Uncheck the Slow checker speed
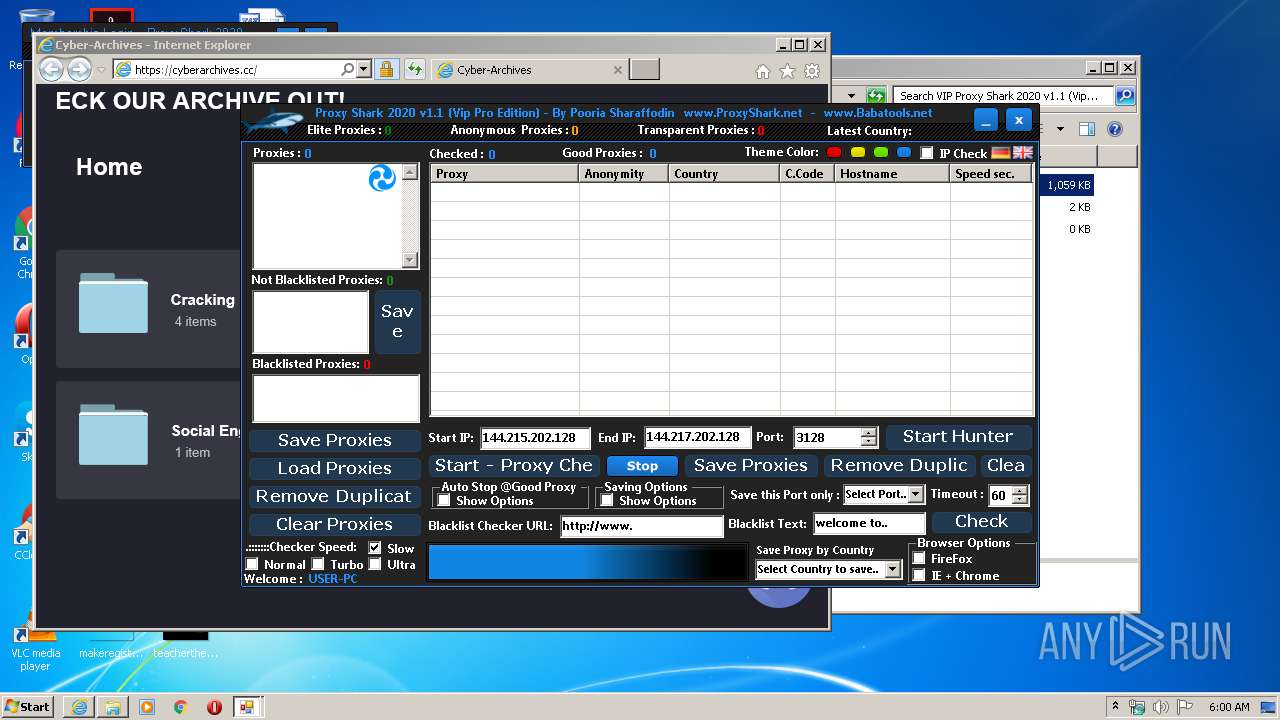The height and width of the screenshot is (720, 1280). [x=375, y=548]
